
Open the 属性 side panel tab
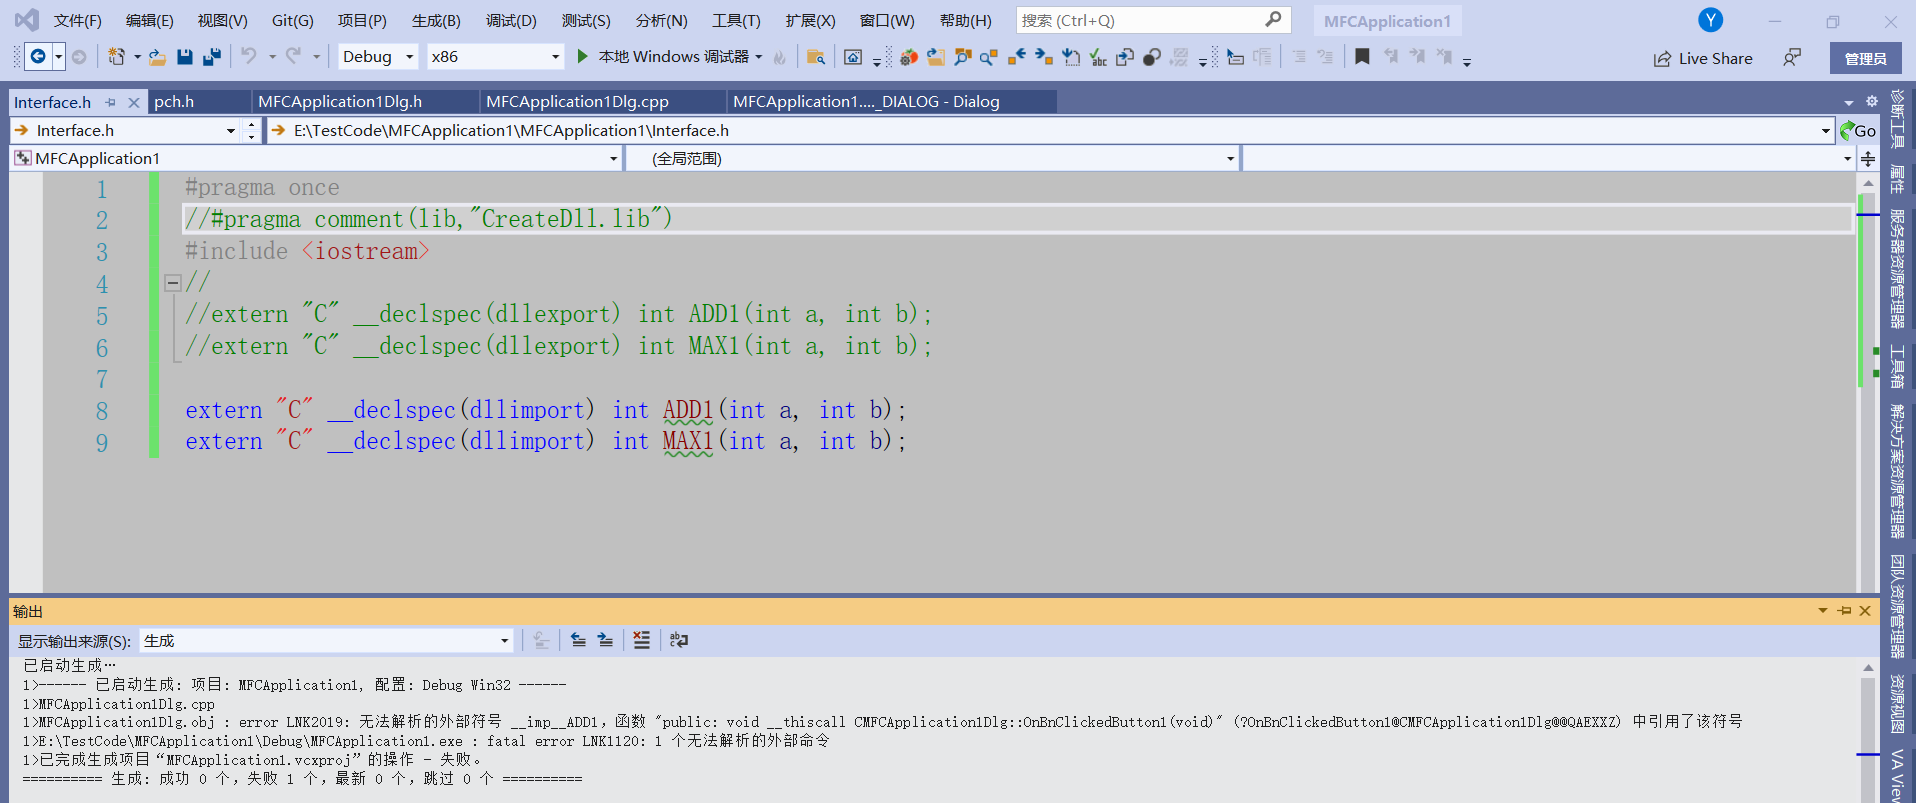pyautogui.click(x=1897, y=180)
